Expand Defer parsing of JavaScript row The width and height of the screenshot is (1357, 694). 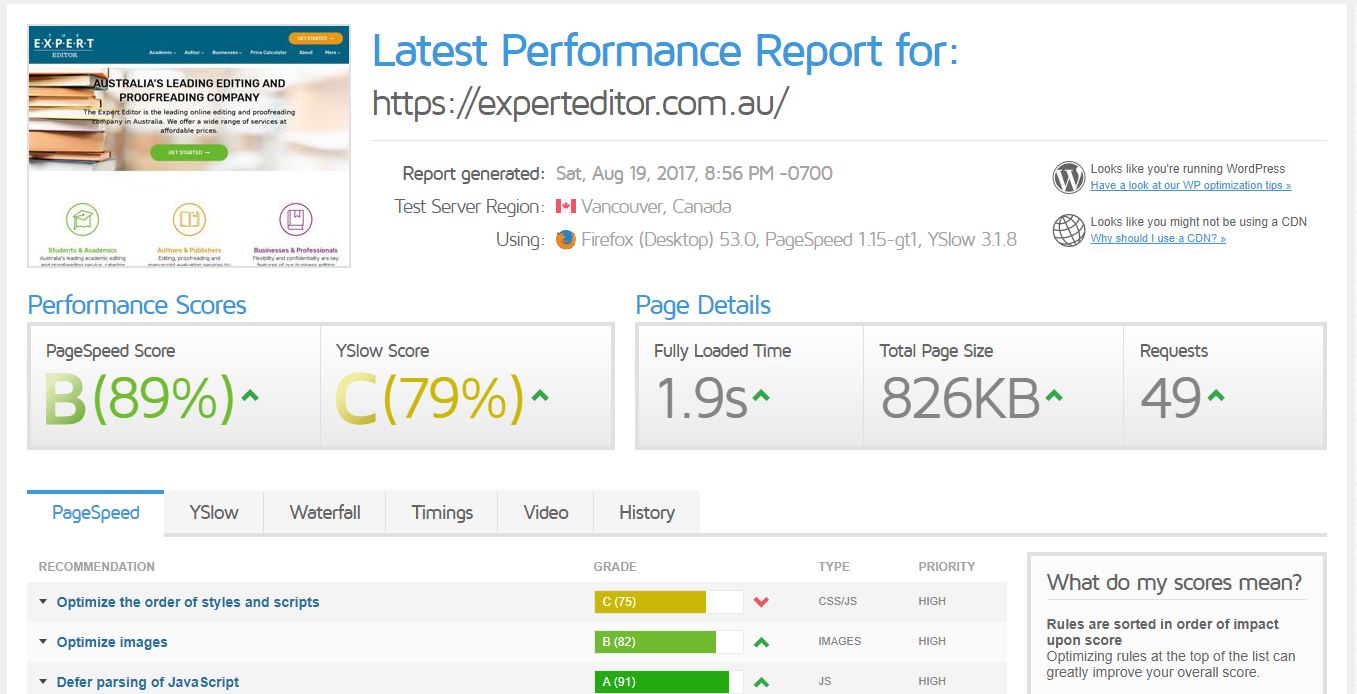148,682
